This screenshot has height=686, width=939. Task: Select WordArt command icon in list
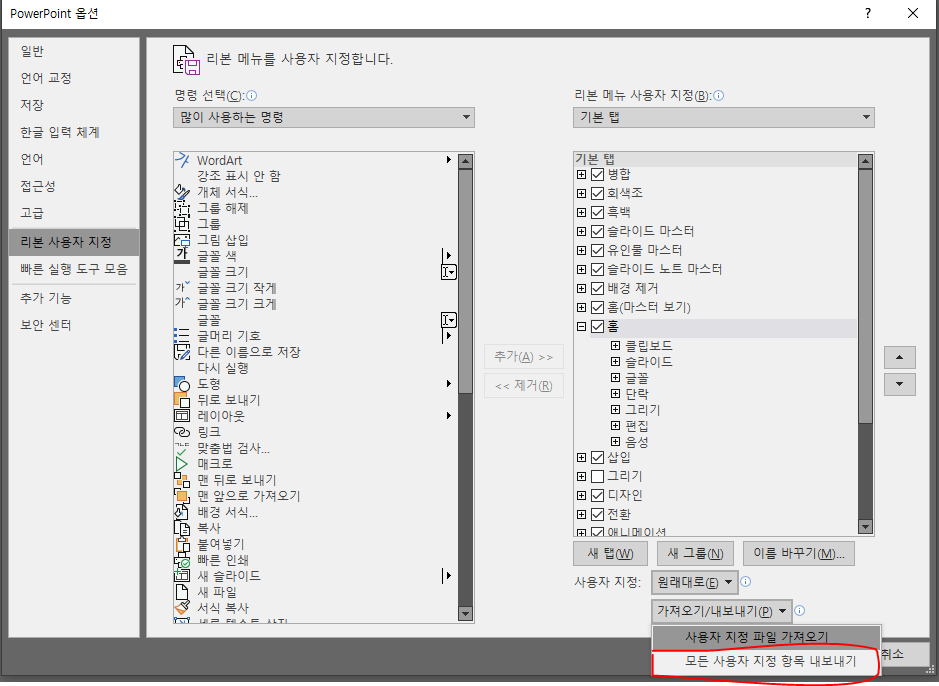point(182,160)
